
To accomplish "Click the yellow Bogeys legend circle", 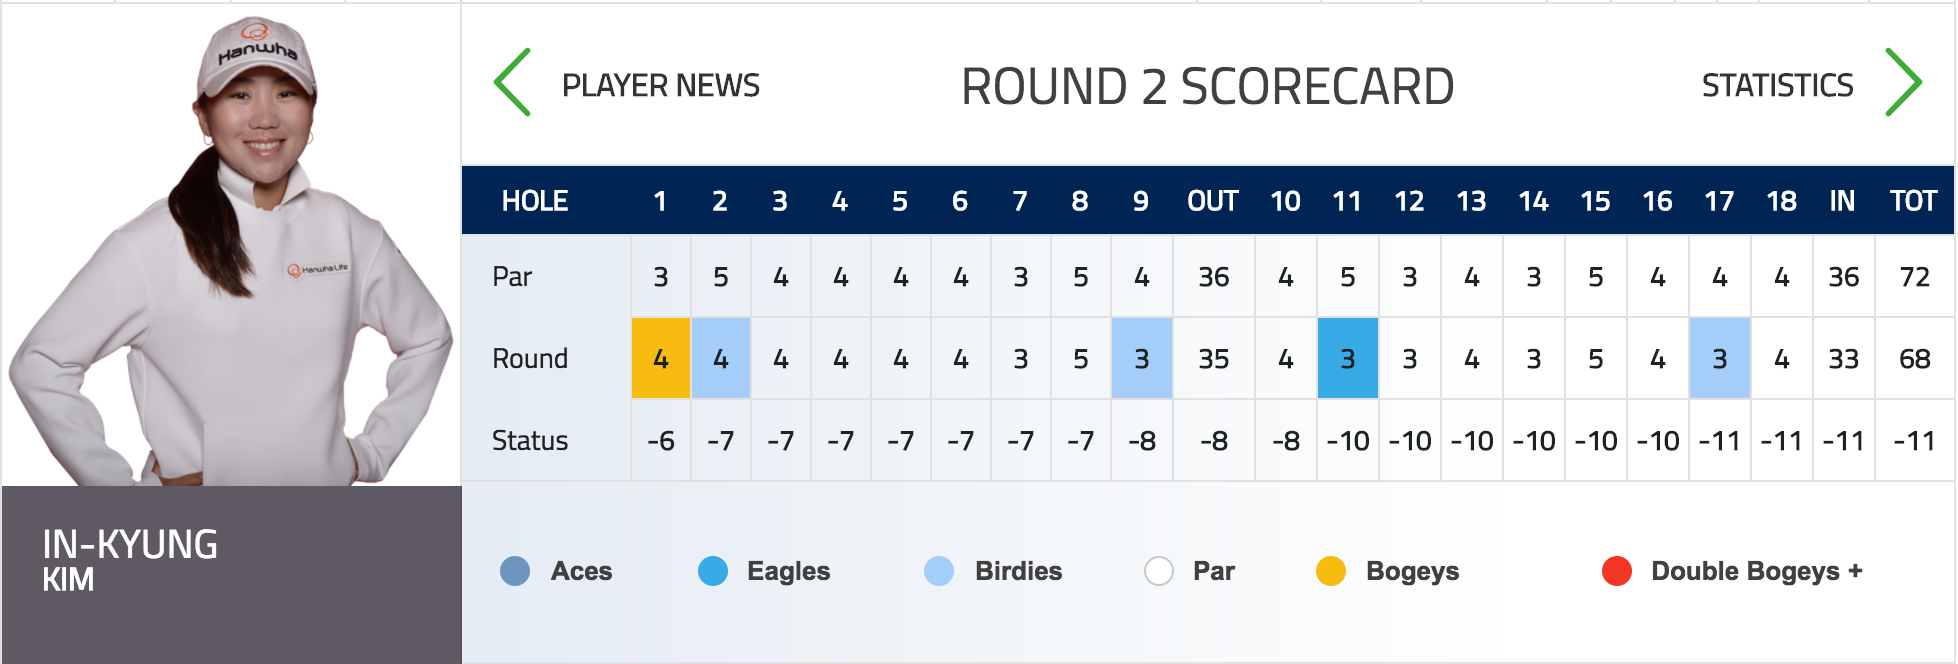I will pos(1331,571).
